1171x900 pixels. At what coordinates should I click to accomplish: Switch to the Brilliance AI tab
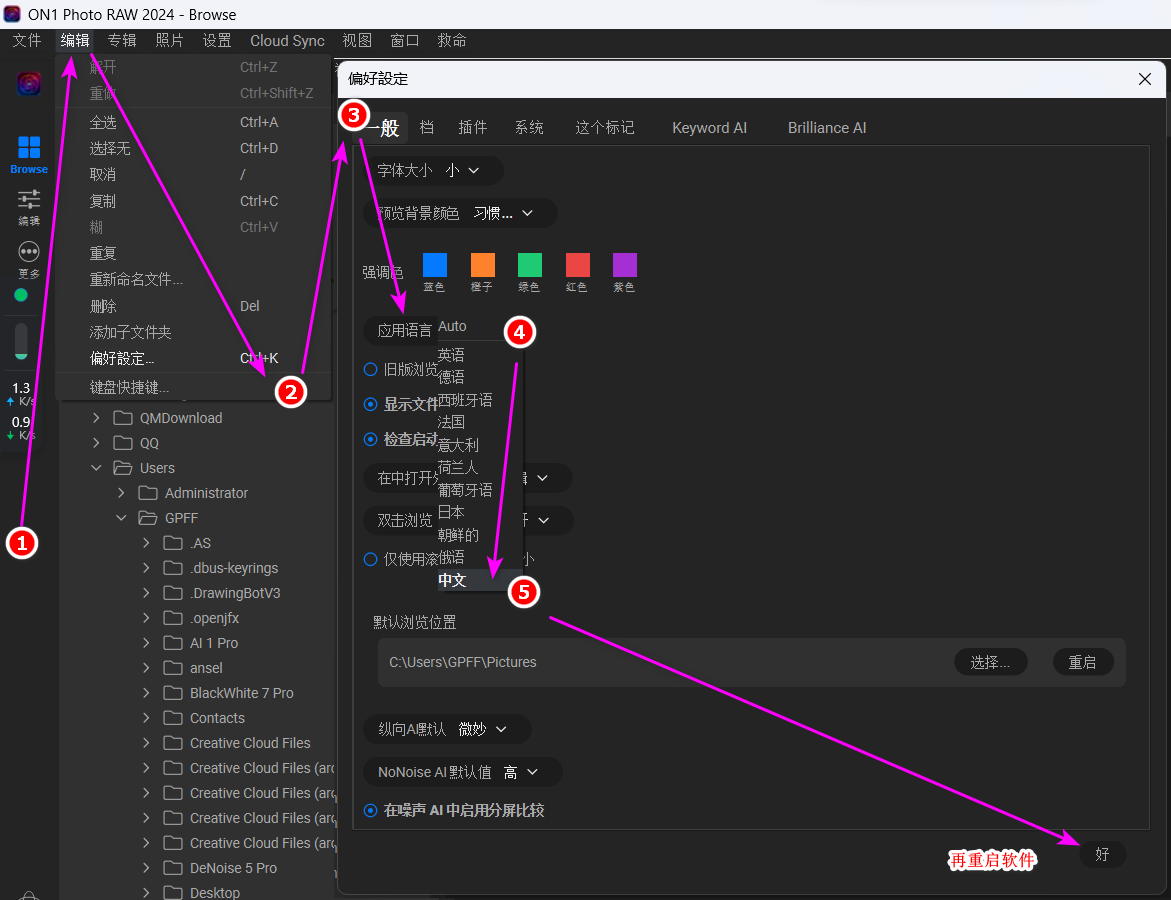point(827,128)
